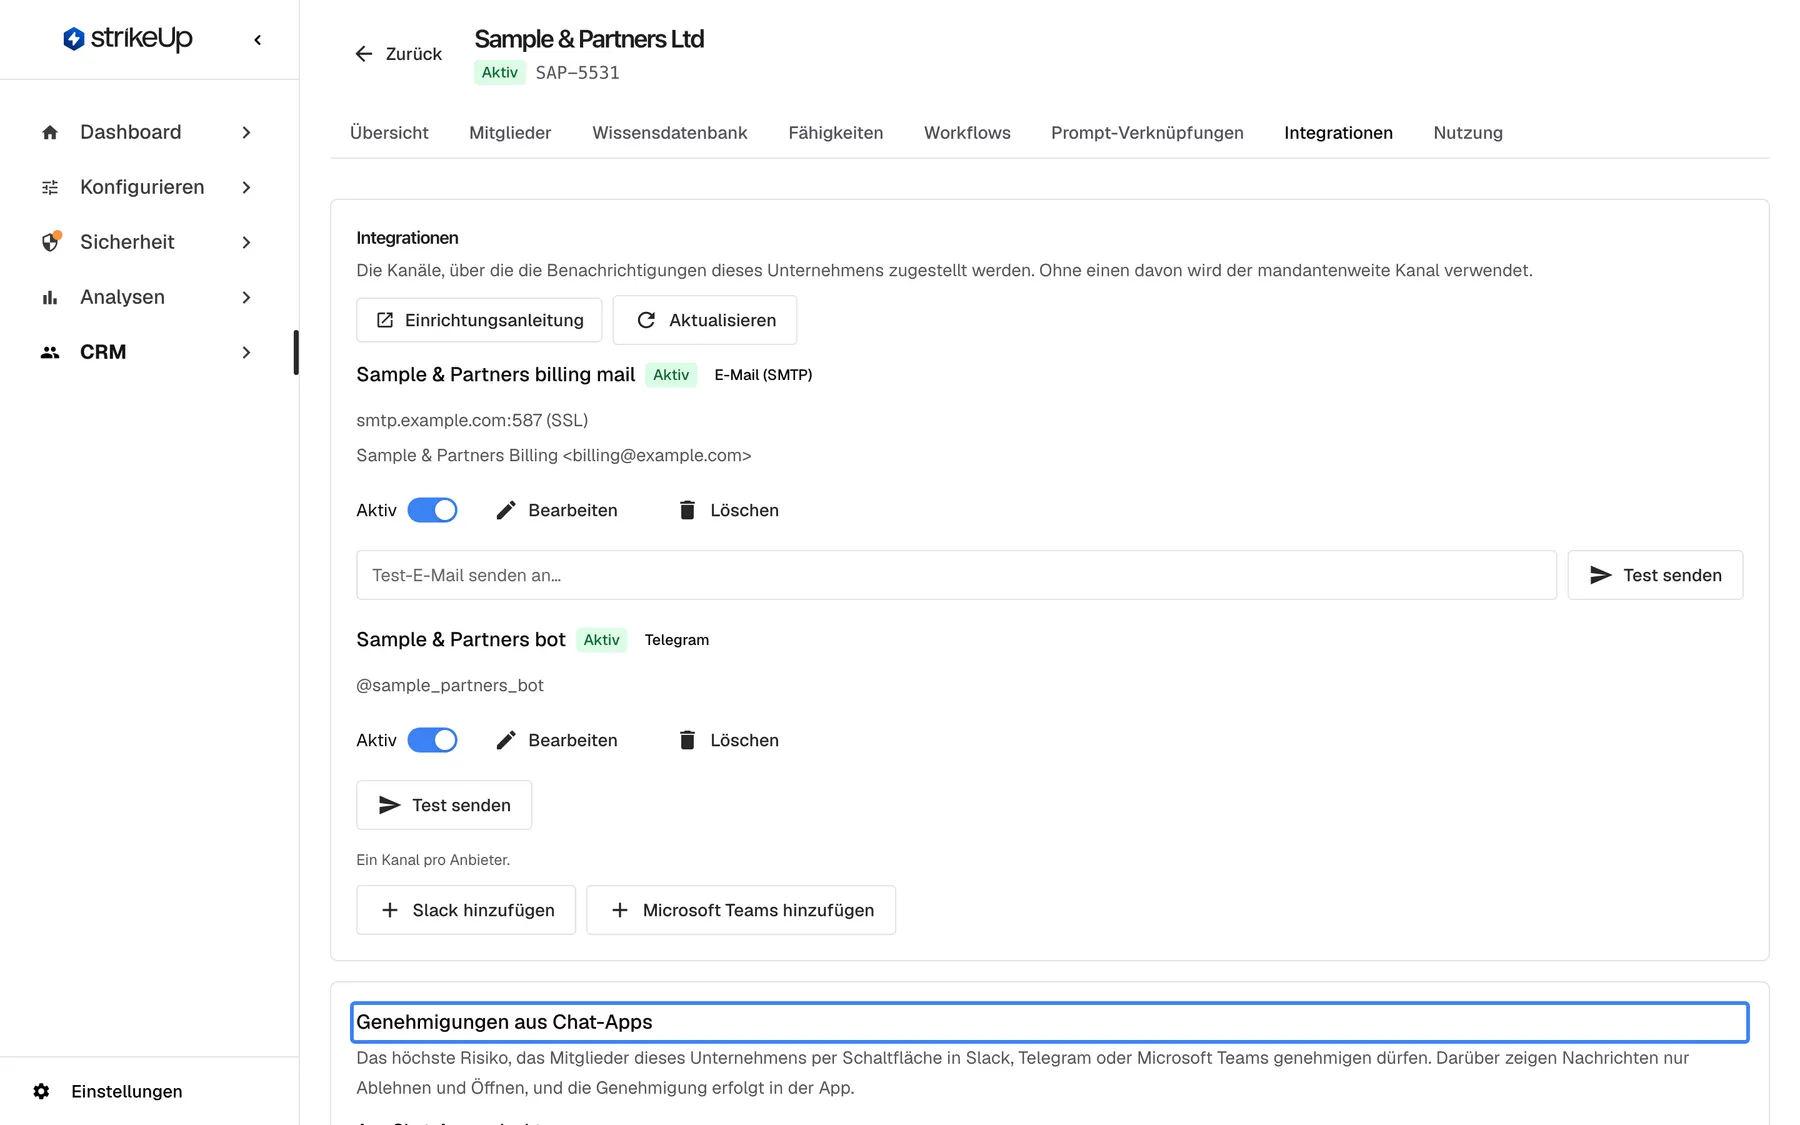
Task: Disable the billing mail Aktiv toggle
Action: 432,510
